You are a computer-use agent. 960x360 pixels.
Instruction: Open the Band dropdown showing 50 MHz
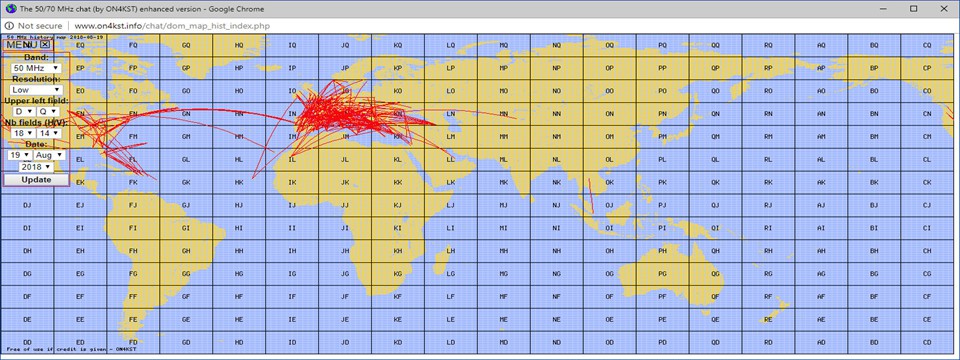(37, 68)
